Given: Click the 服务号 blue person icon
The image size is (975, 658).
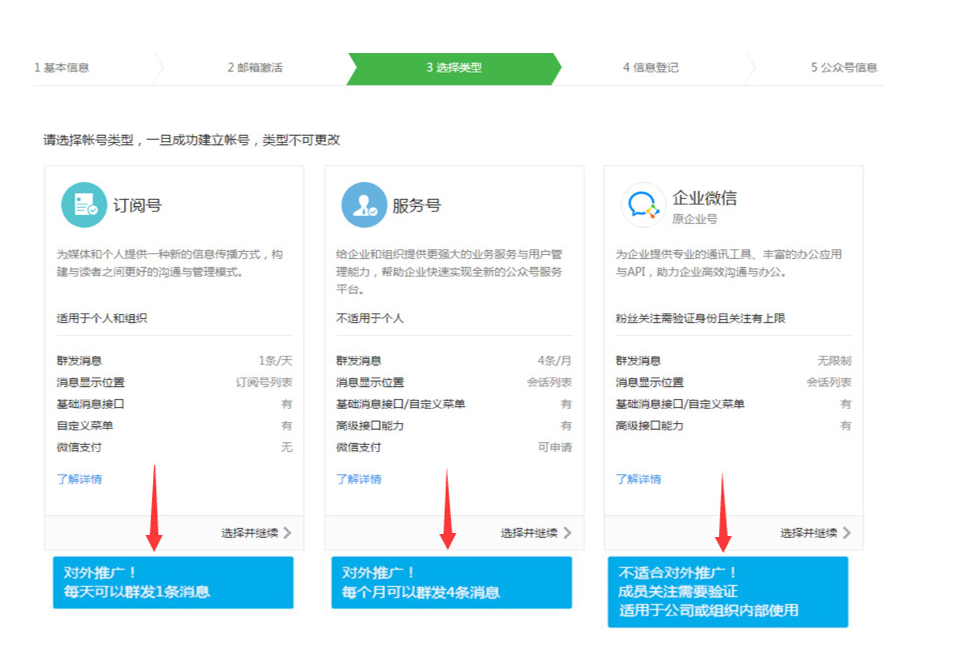Looking at the screenshot, I should coord(364,205).
